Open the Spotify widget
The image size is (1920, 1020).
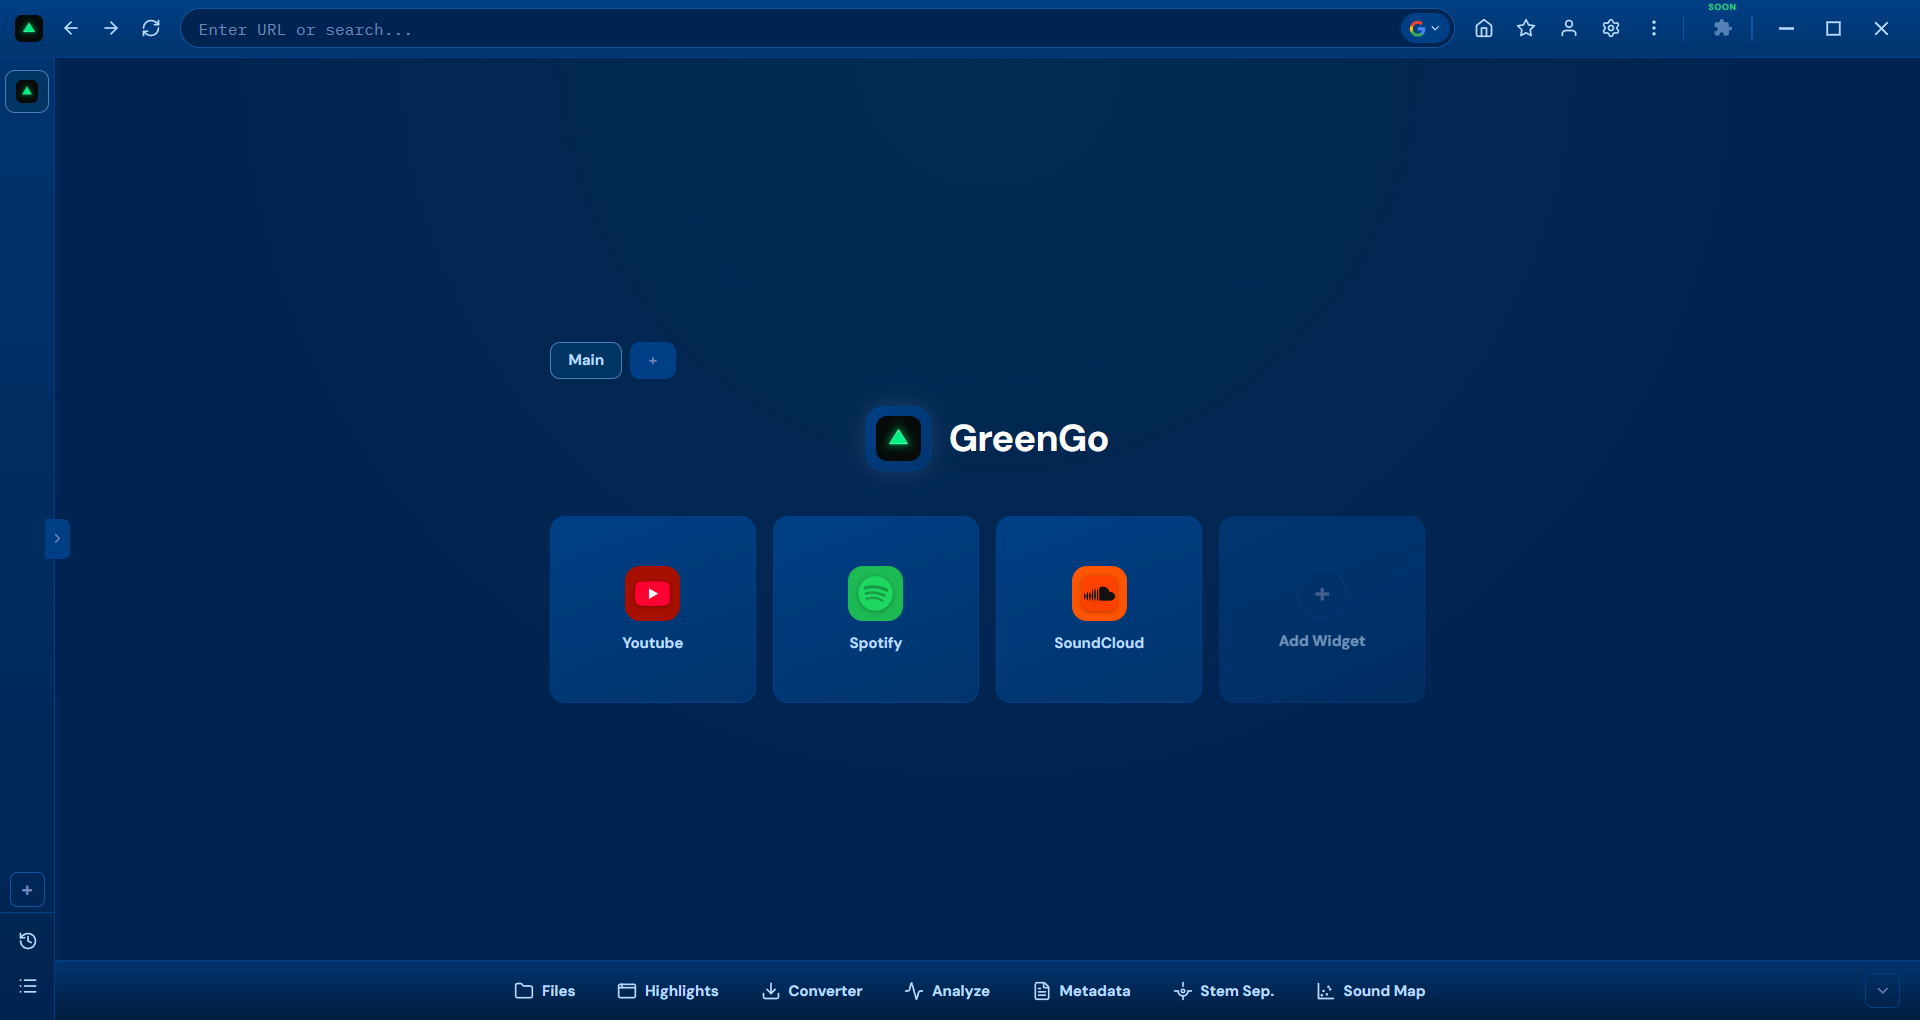tap(876, 609)
